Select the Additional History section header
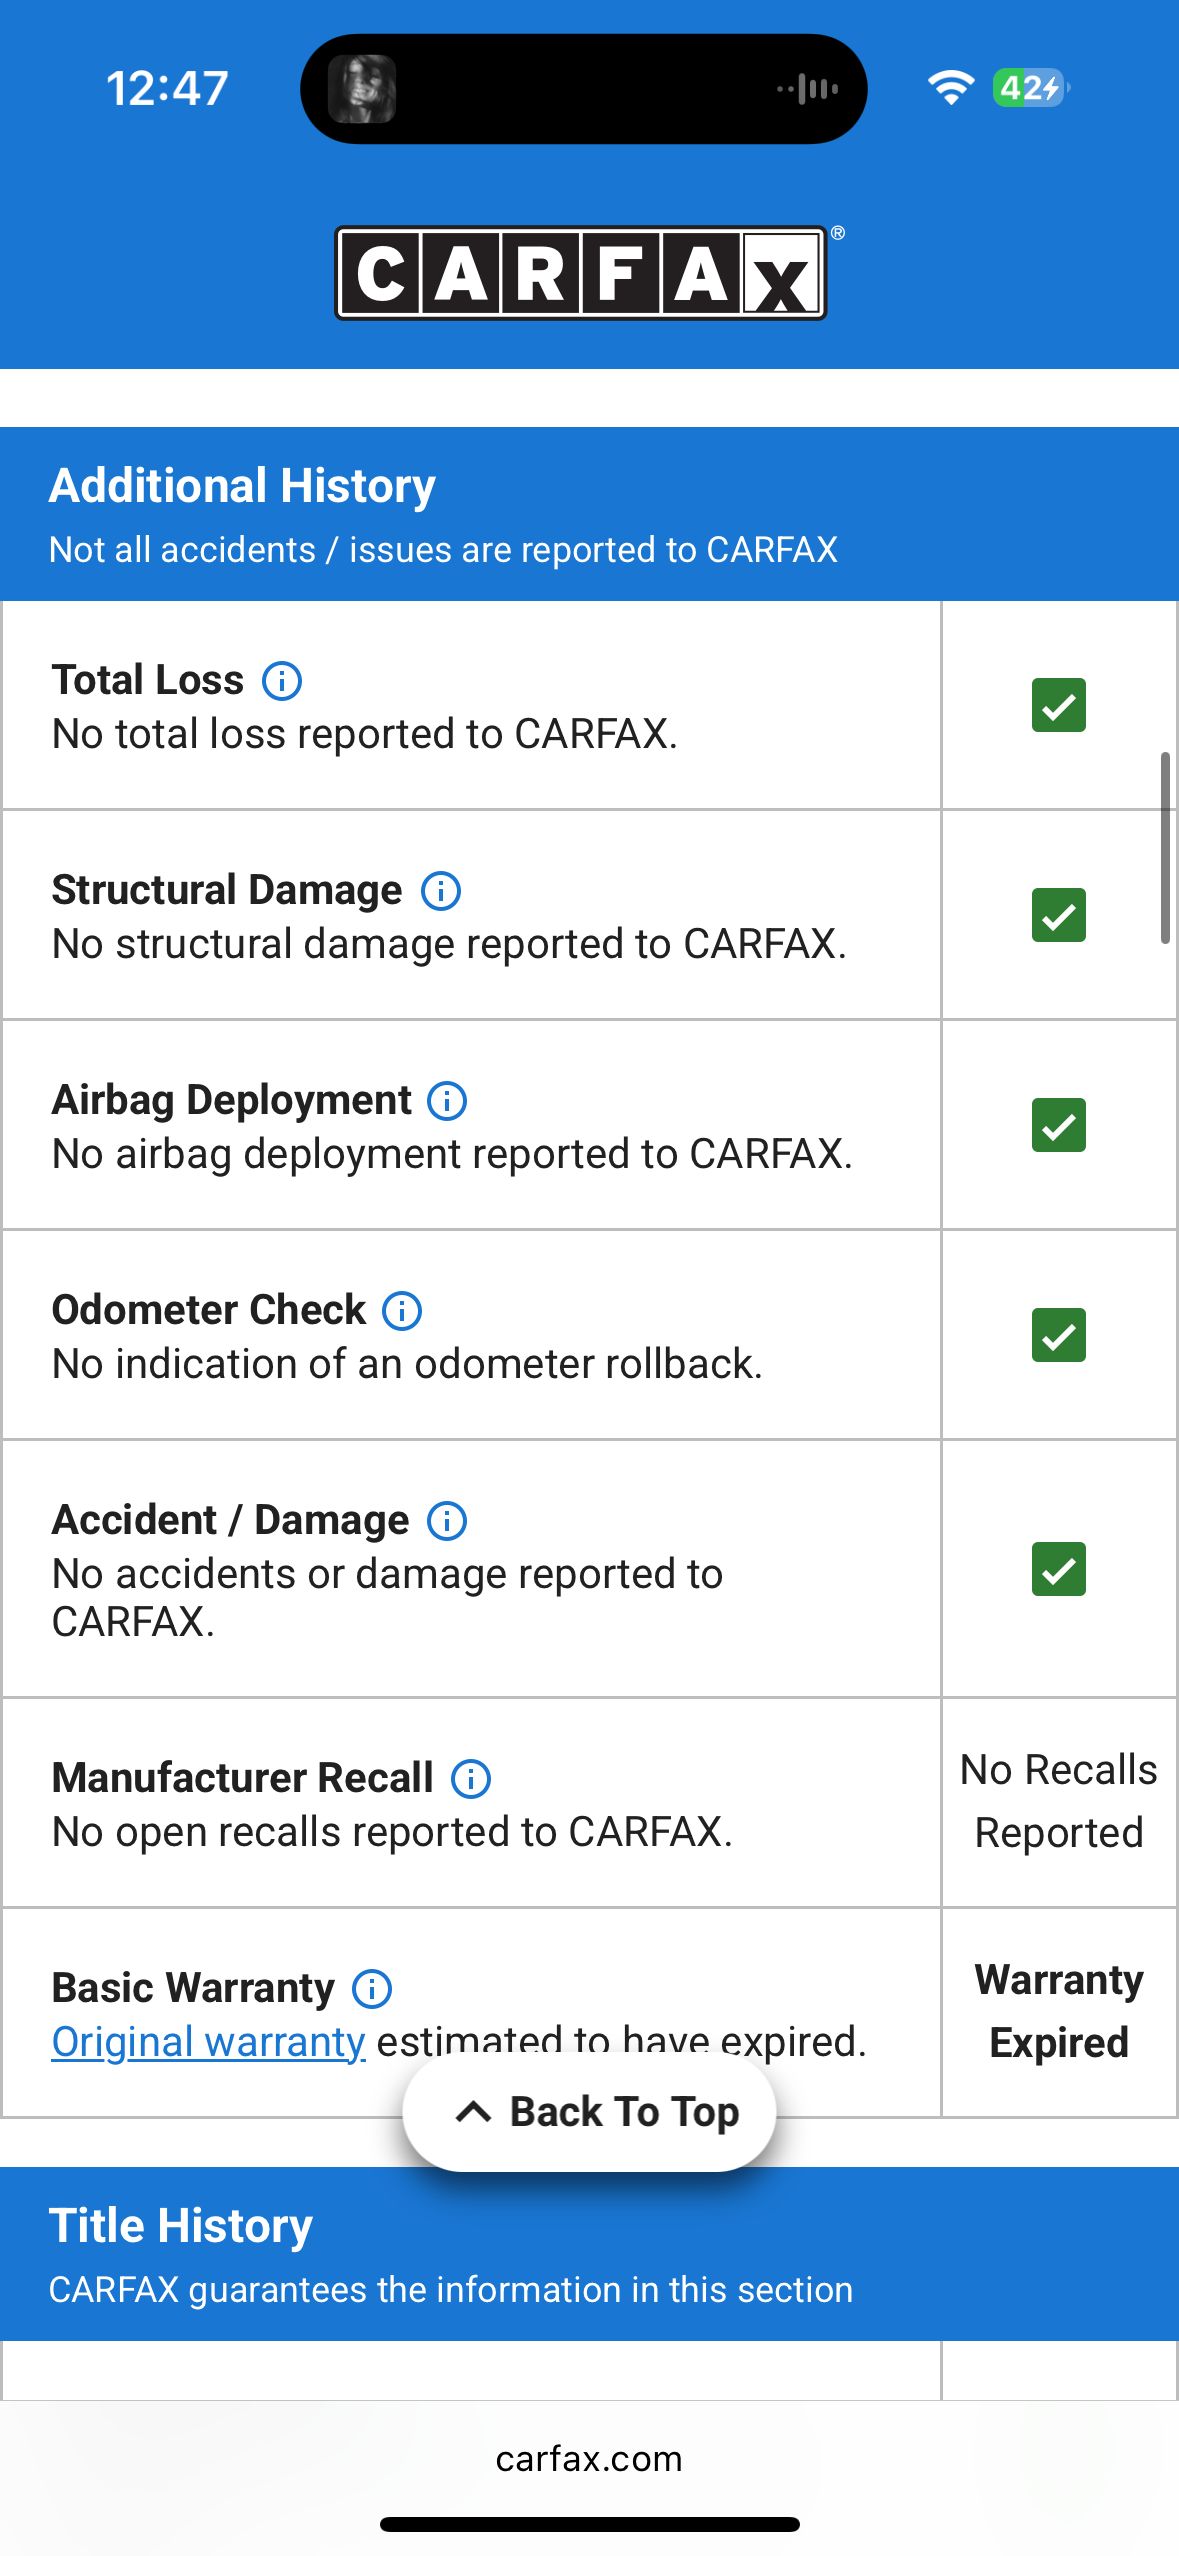This screenshot has width=1179, height=2556. 589,514
